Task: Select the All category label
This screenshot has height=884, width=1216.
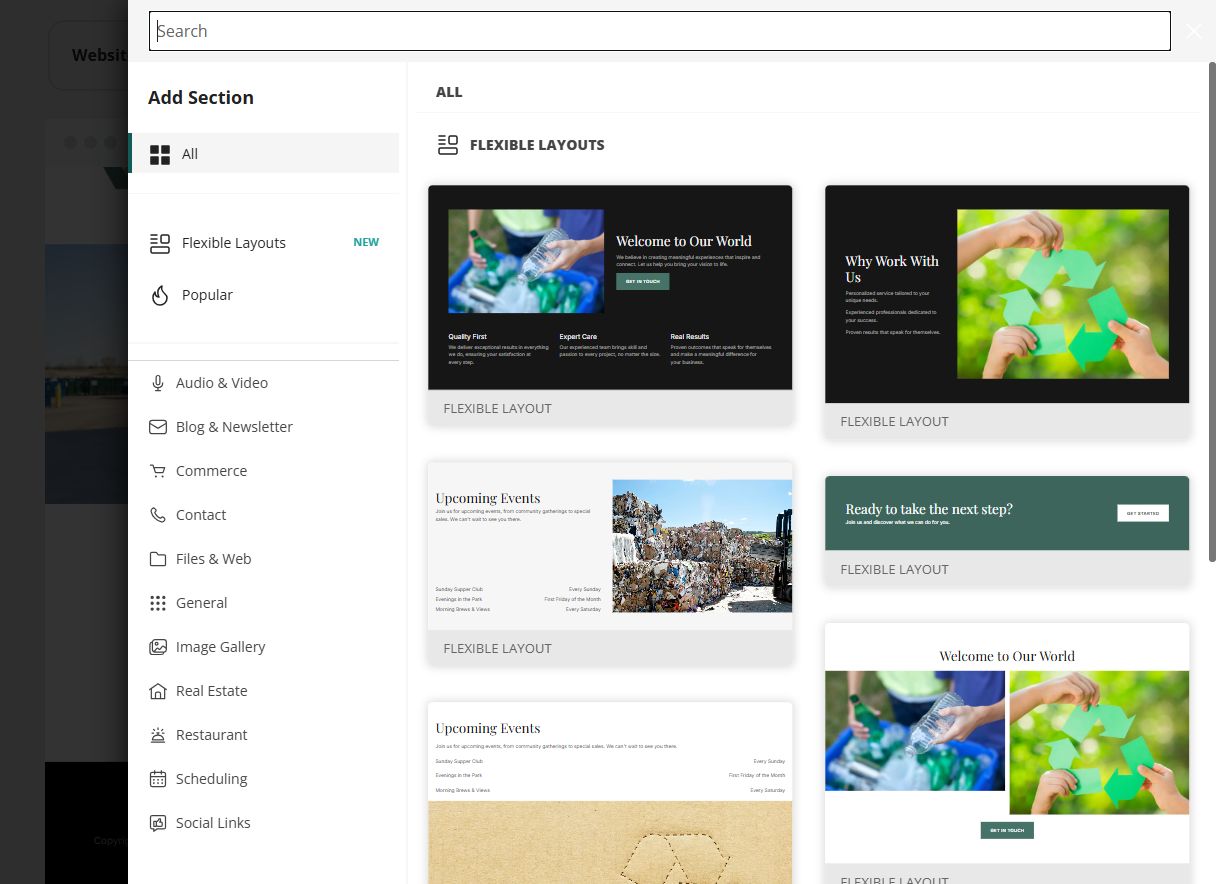Action: click(x=190, y=154)
